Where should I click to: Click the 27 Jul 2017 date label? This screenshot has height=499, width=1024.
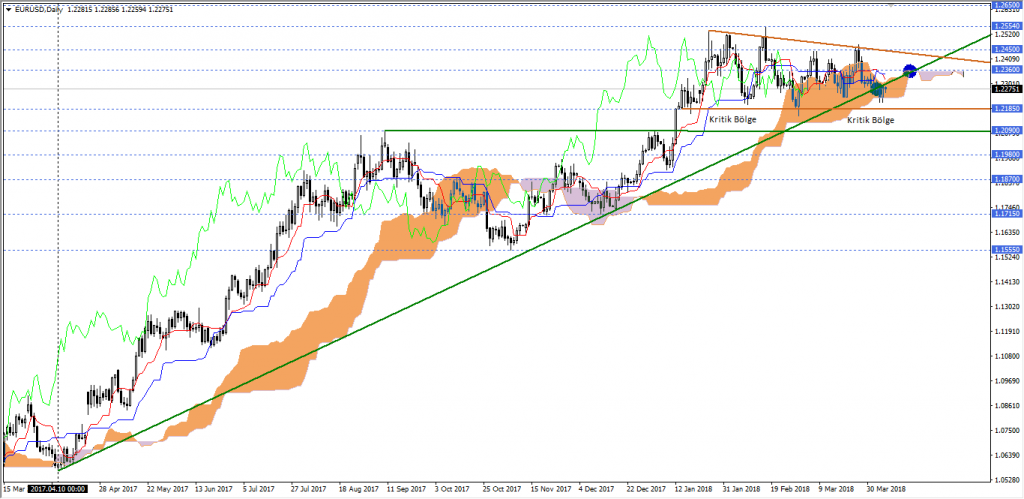pyautogui.click(x=308, y=489)
